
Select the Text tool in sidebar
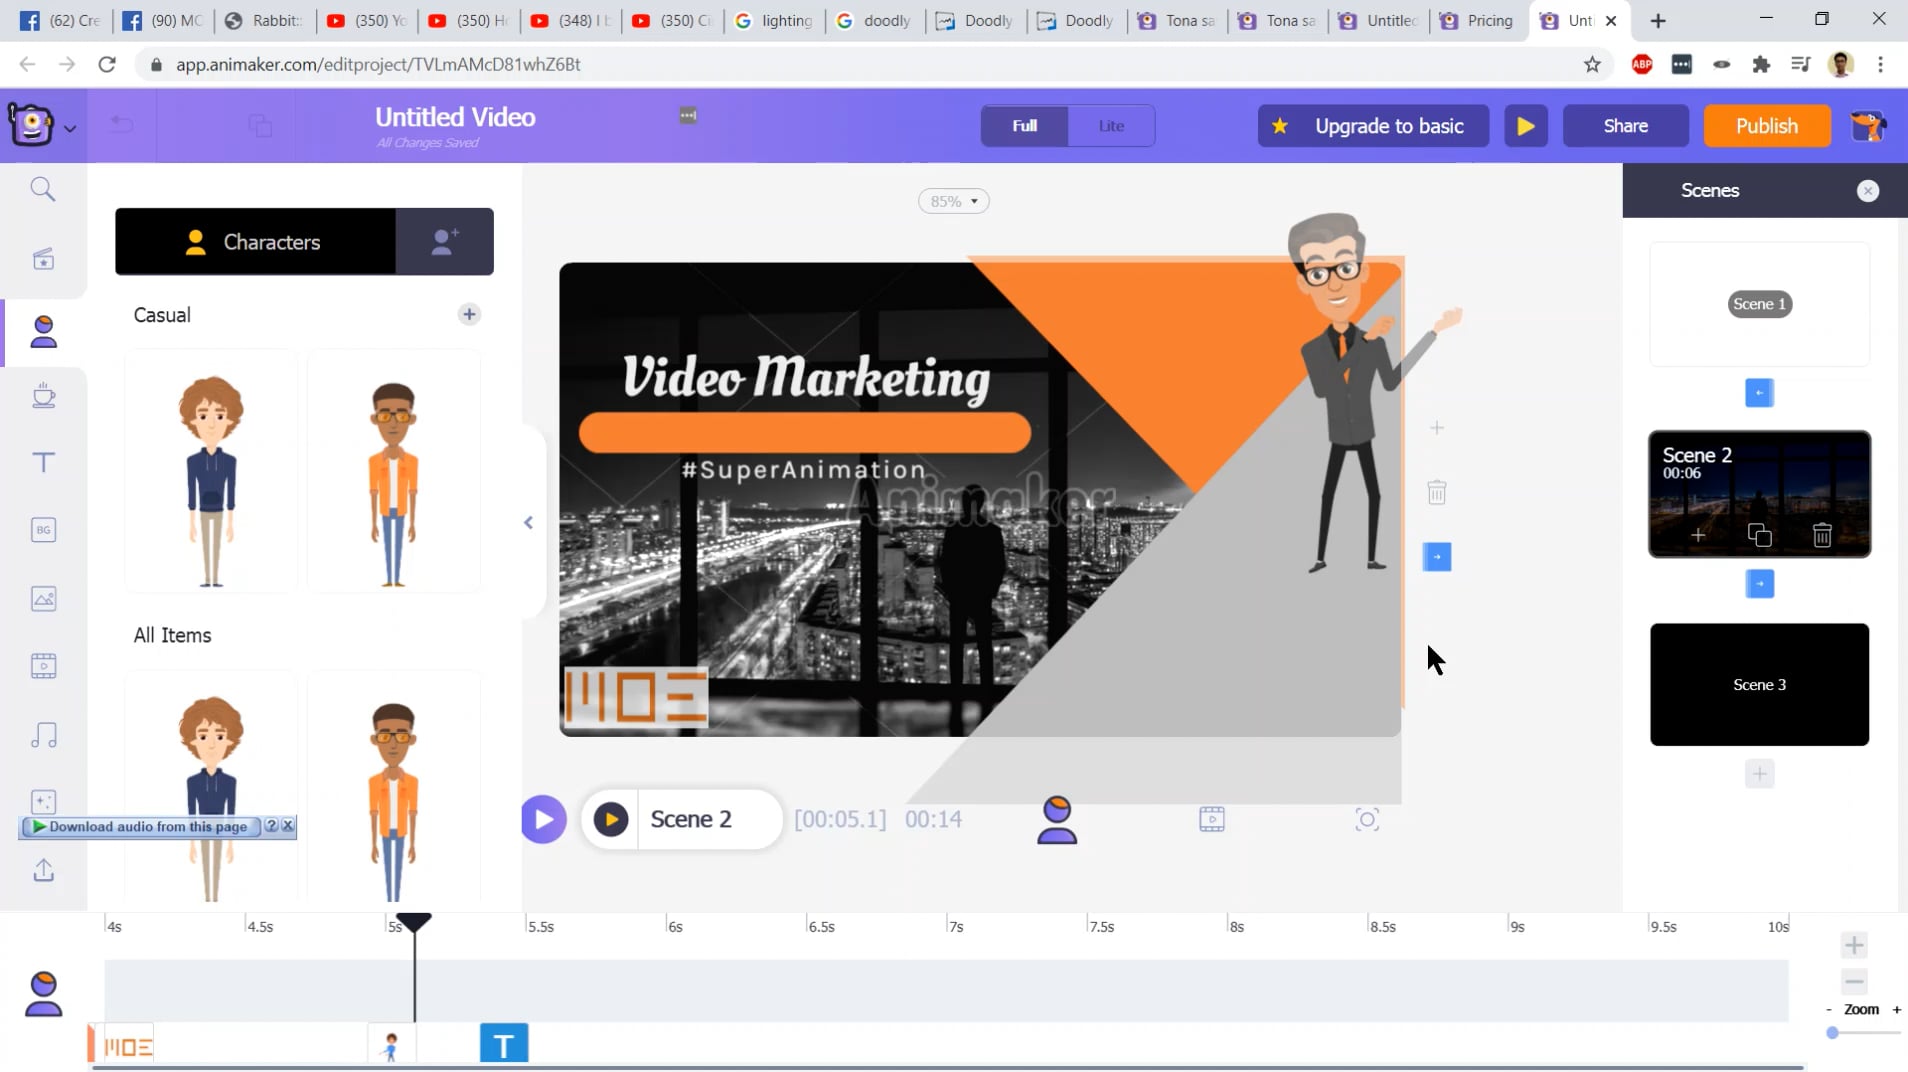pyautogui.click(x=43, y=462)
